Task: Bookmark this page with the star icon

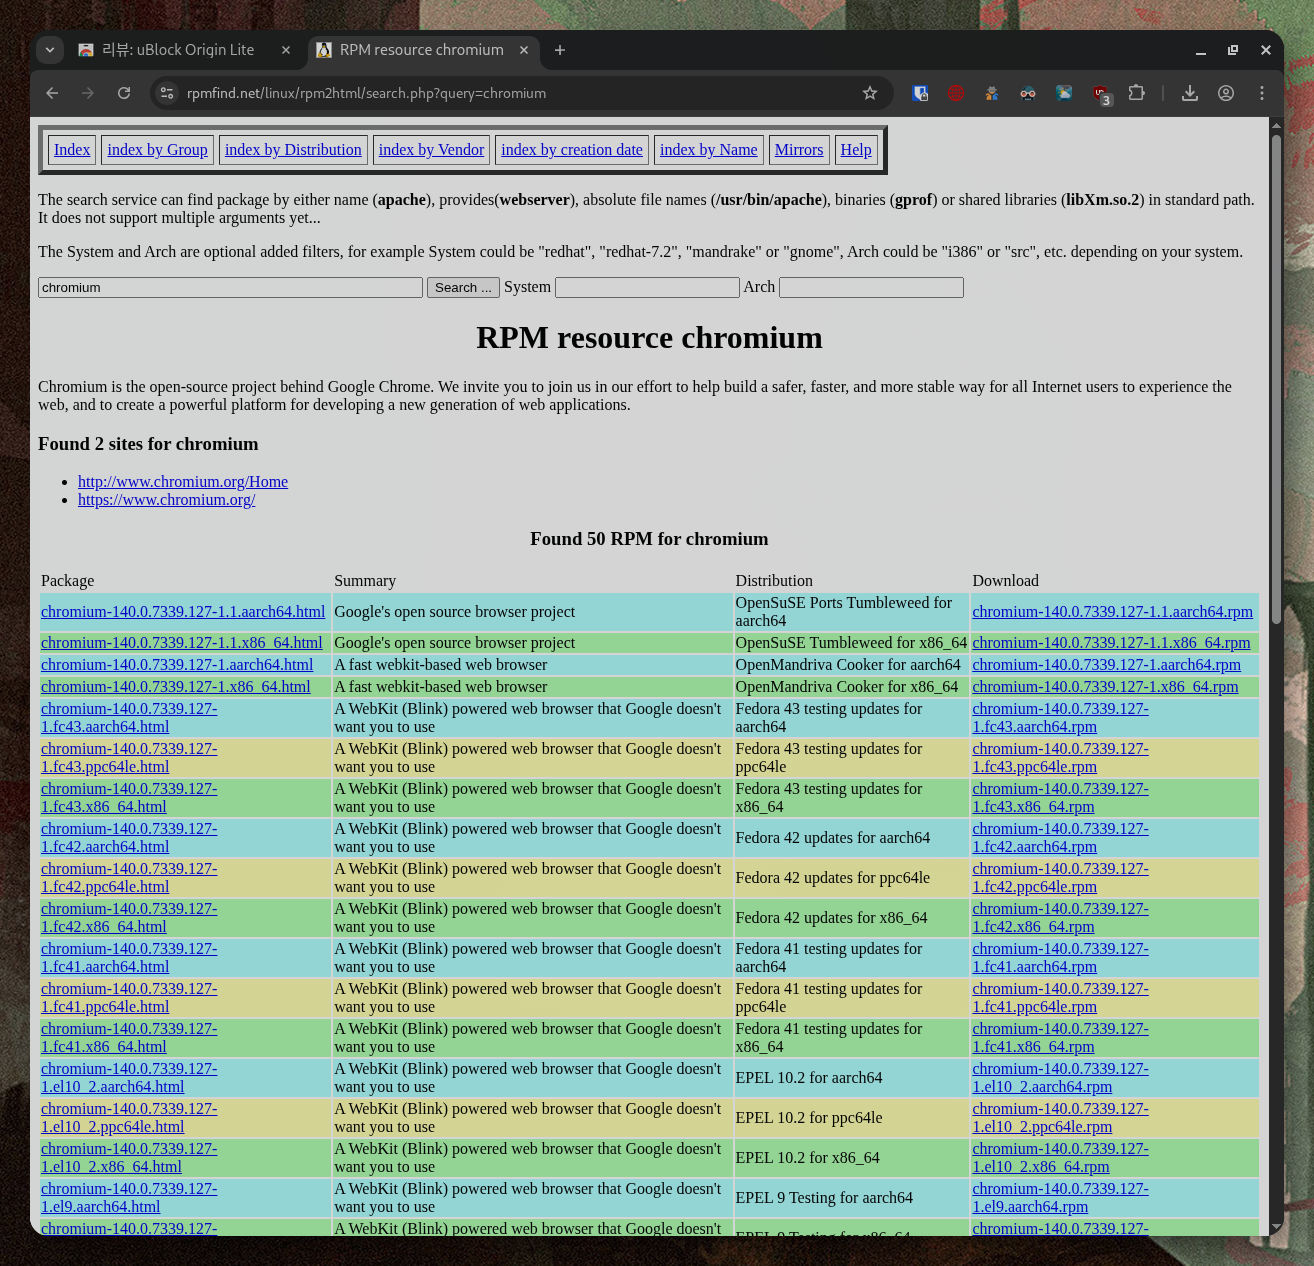Action: tap(870, 93)
